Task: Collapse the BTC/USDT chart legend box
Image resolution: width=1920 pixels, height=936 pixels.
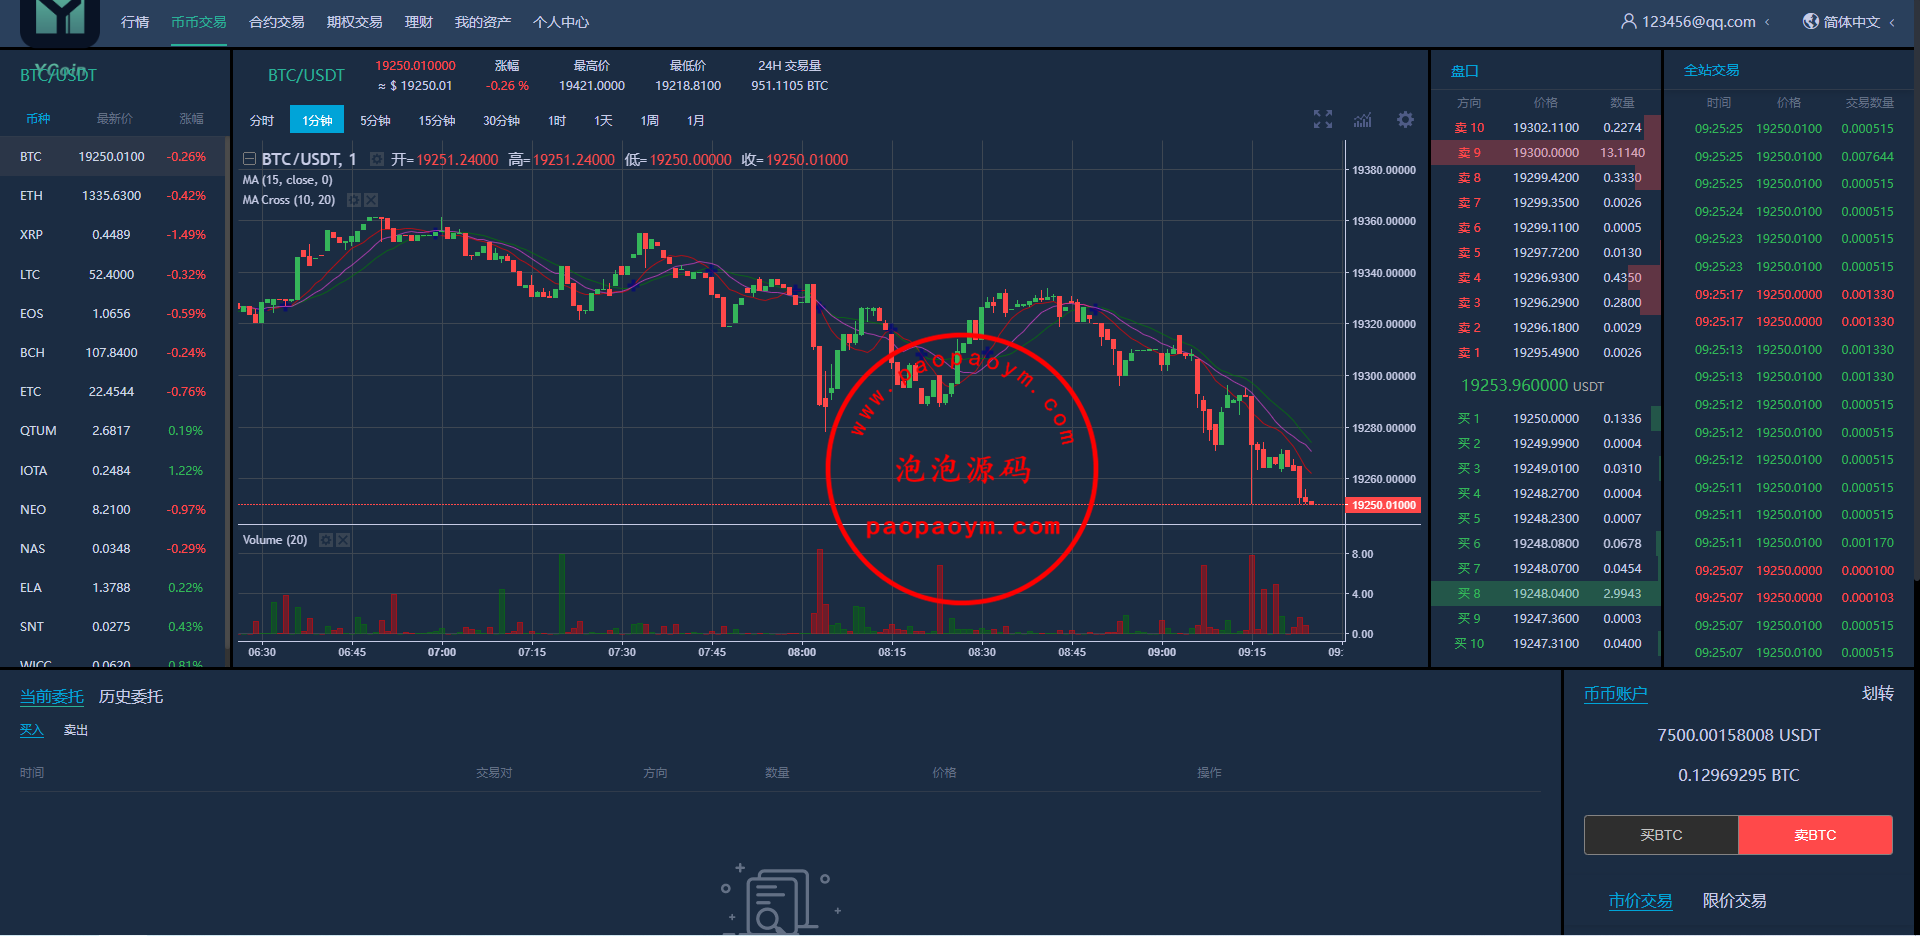Action: 249,159
